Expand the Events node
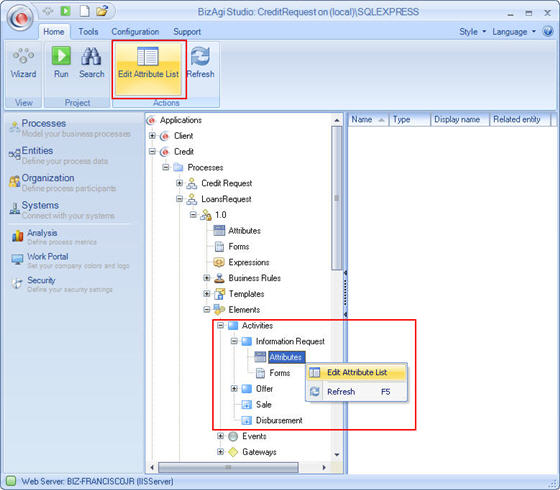 [x=221, y=436]
